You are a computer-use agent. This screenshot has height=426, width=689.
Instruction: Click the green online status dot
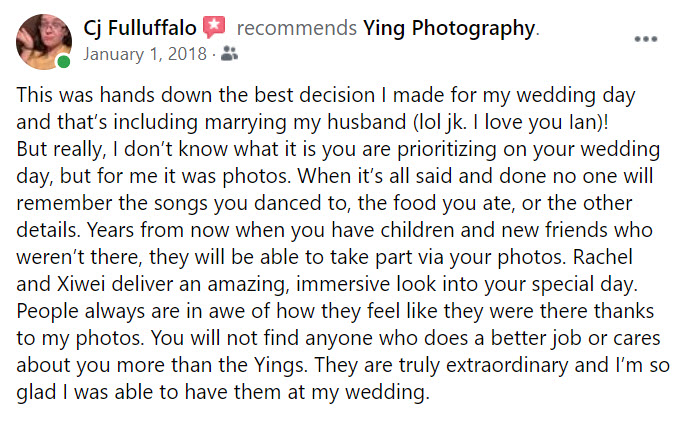point(64,62)
